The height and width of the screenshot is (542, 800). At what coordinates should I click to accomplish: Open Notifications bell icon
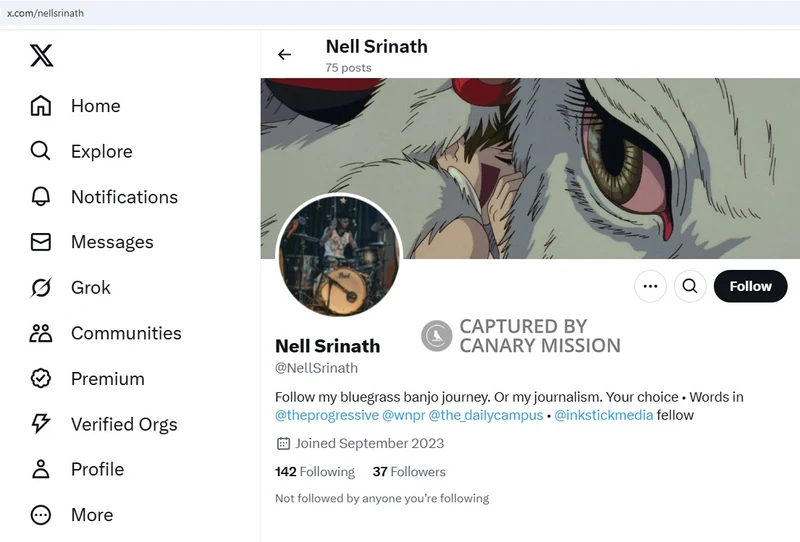point(41,196)
